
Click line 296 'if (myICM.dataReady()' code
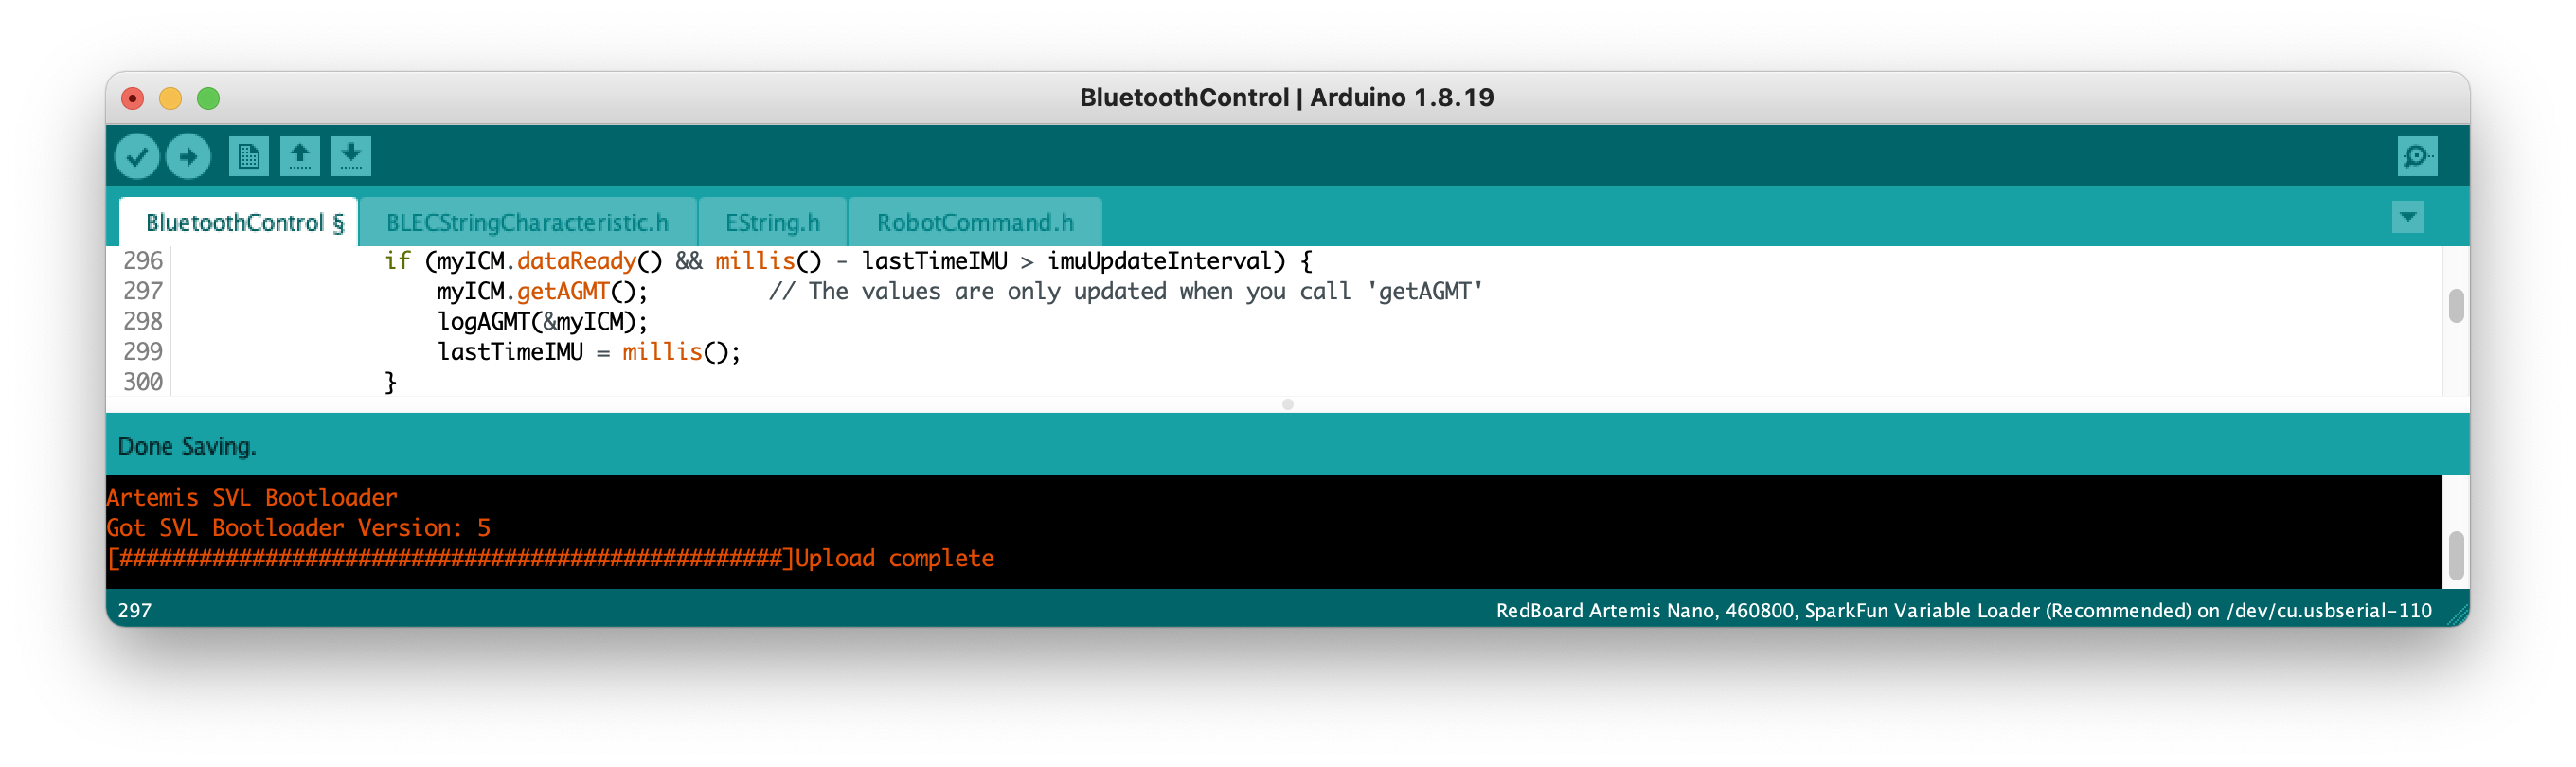click(524, 261)
